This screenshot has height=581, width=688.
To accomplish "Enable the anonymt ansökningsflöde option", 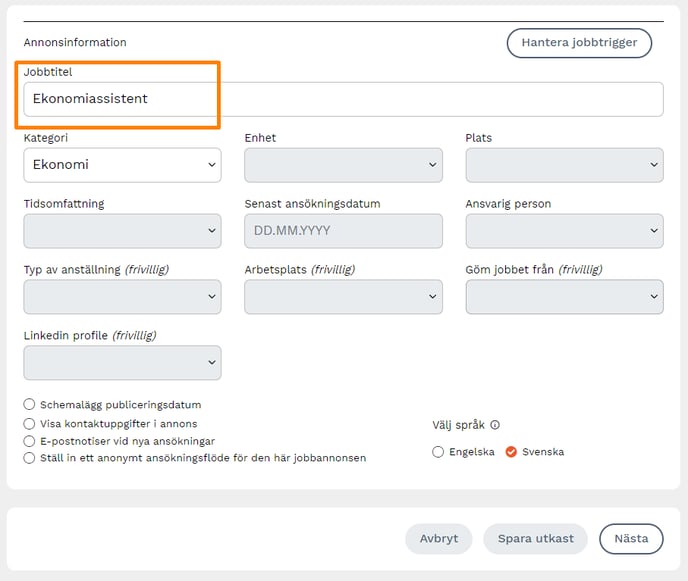I will (30, 458).
